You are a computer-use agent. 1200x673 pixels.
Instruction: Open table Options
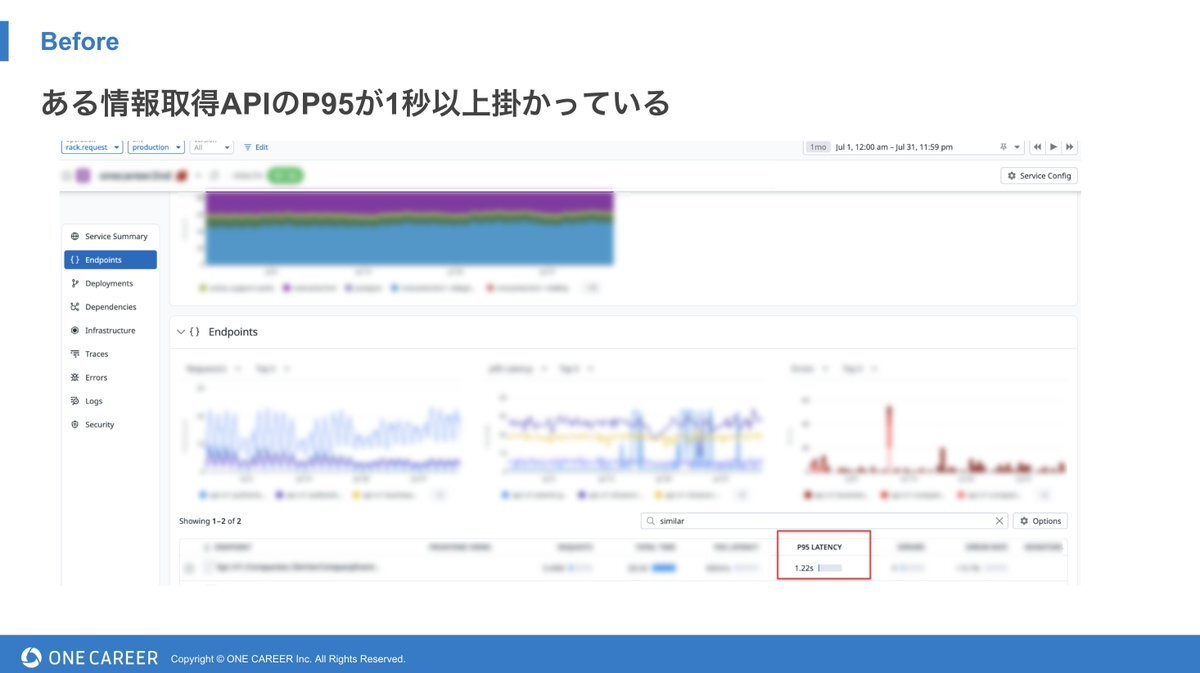click(1040, 521)
